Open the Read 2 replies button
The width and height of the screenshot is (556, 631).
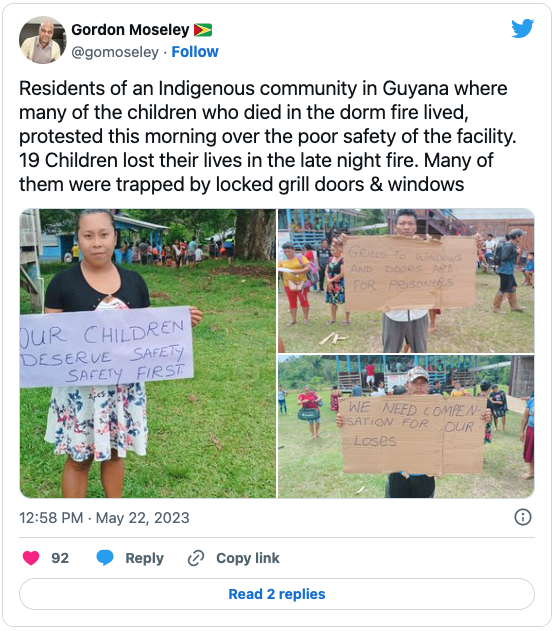pyautogui.click(x=277, y=594)
